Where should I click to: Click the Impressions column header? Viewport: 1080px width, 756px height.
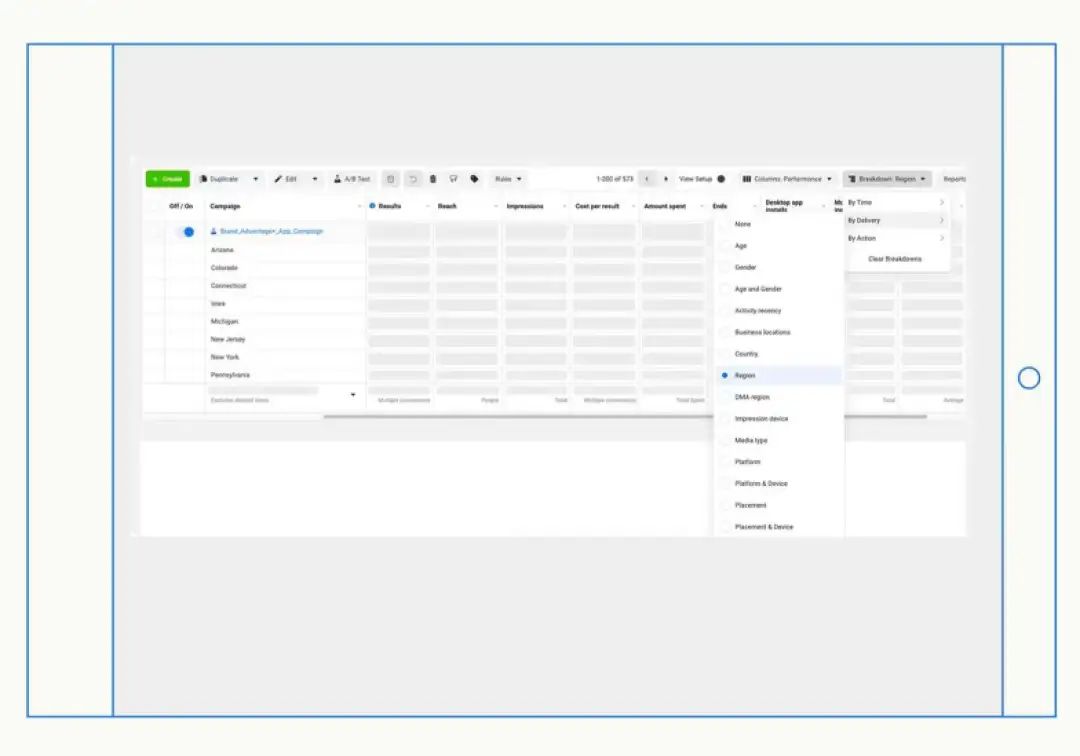525,207
